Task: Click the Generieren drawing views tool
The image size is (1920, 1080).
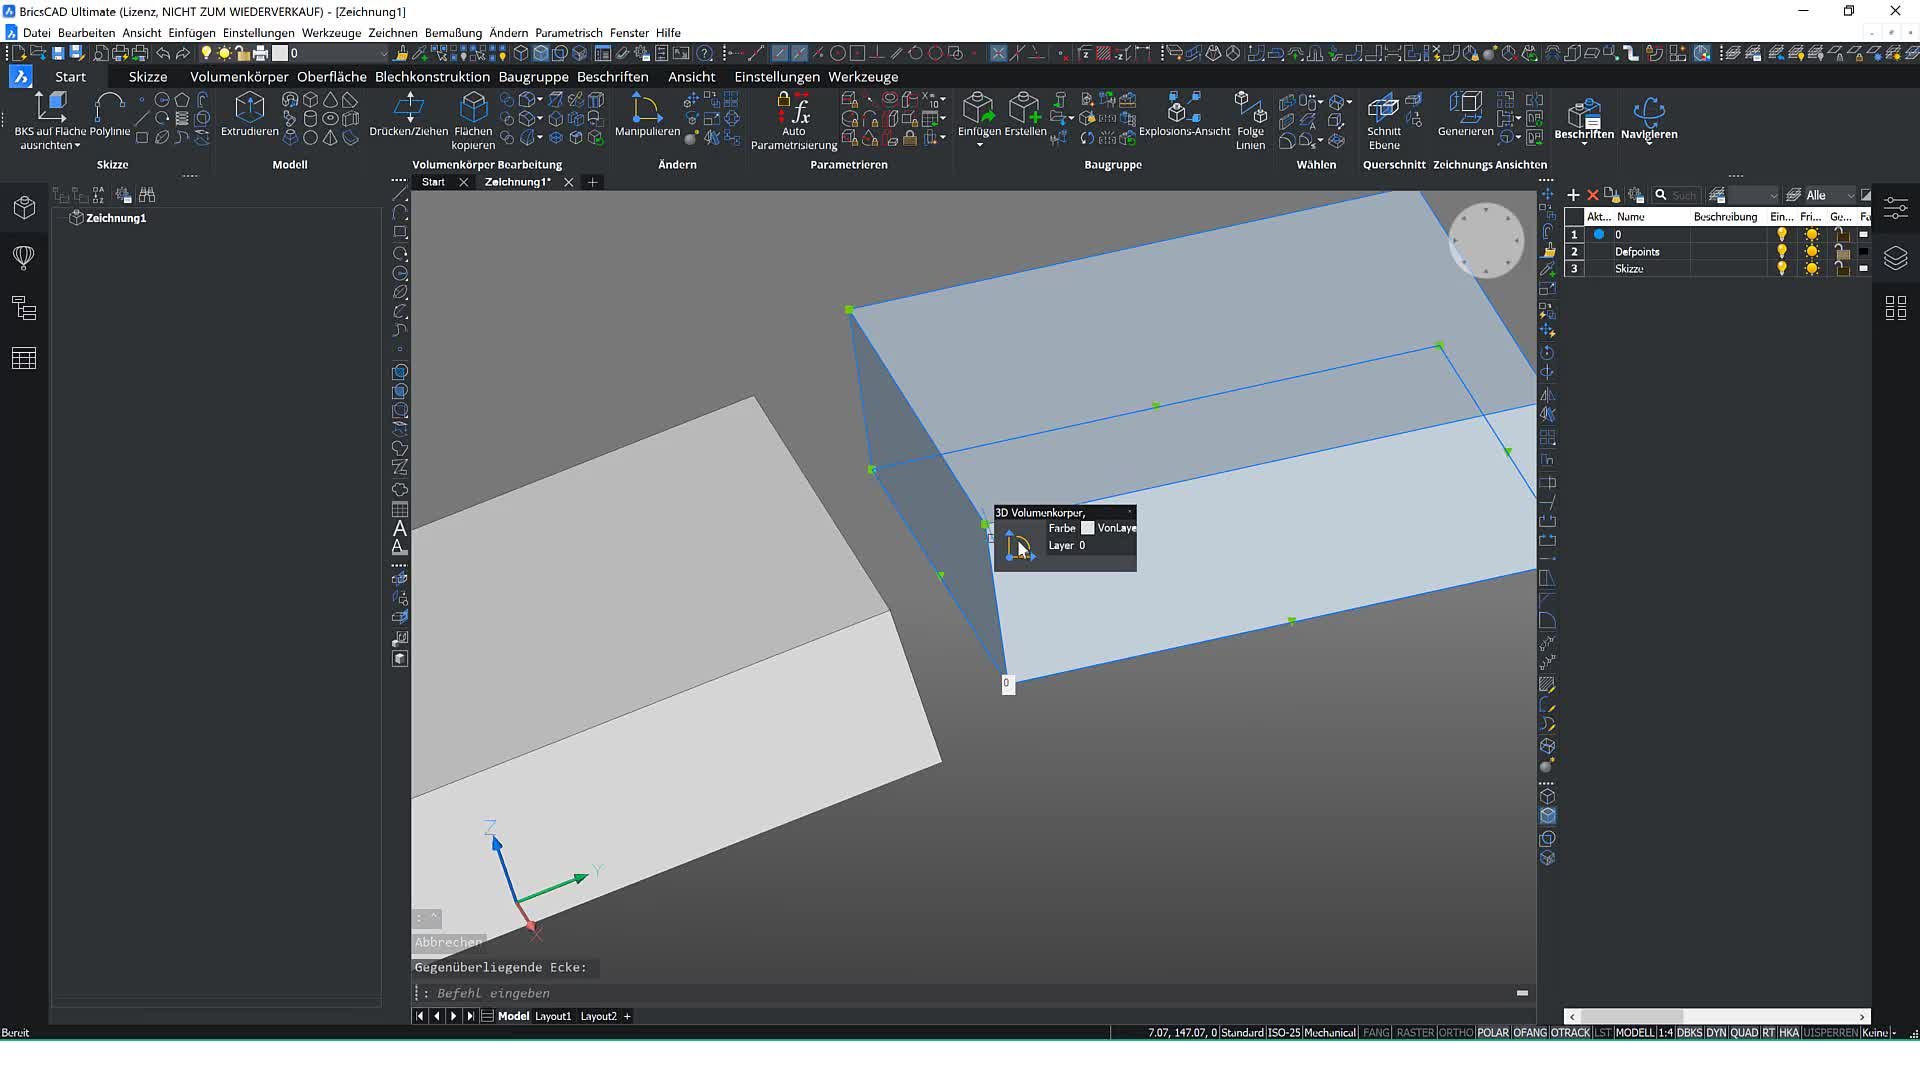Action: 1465,115
